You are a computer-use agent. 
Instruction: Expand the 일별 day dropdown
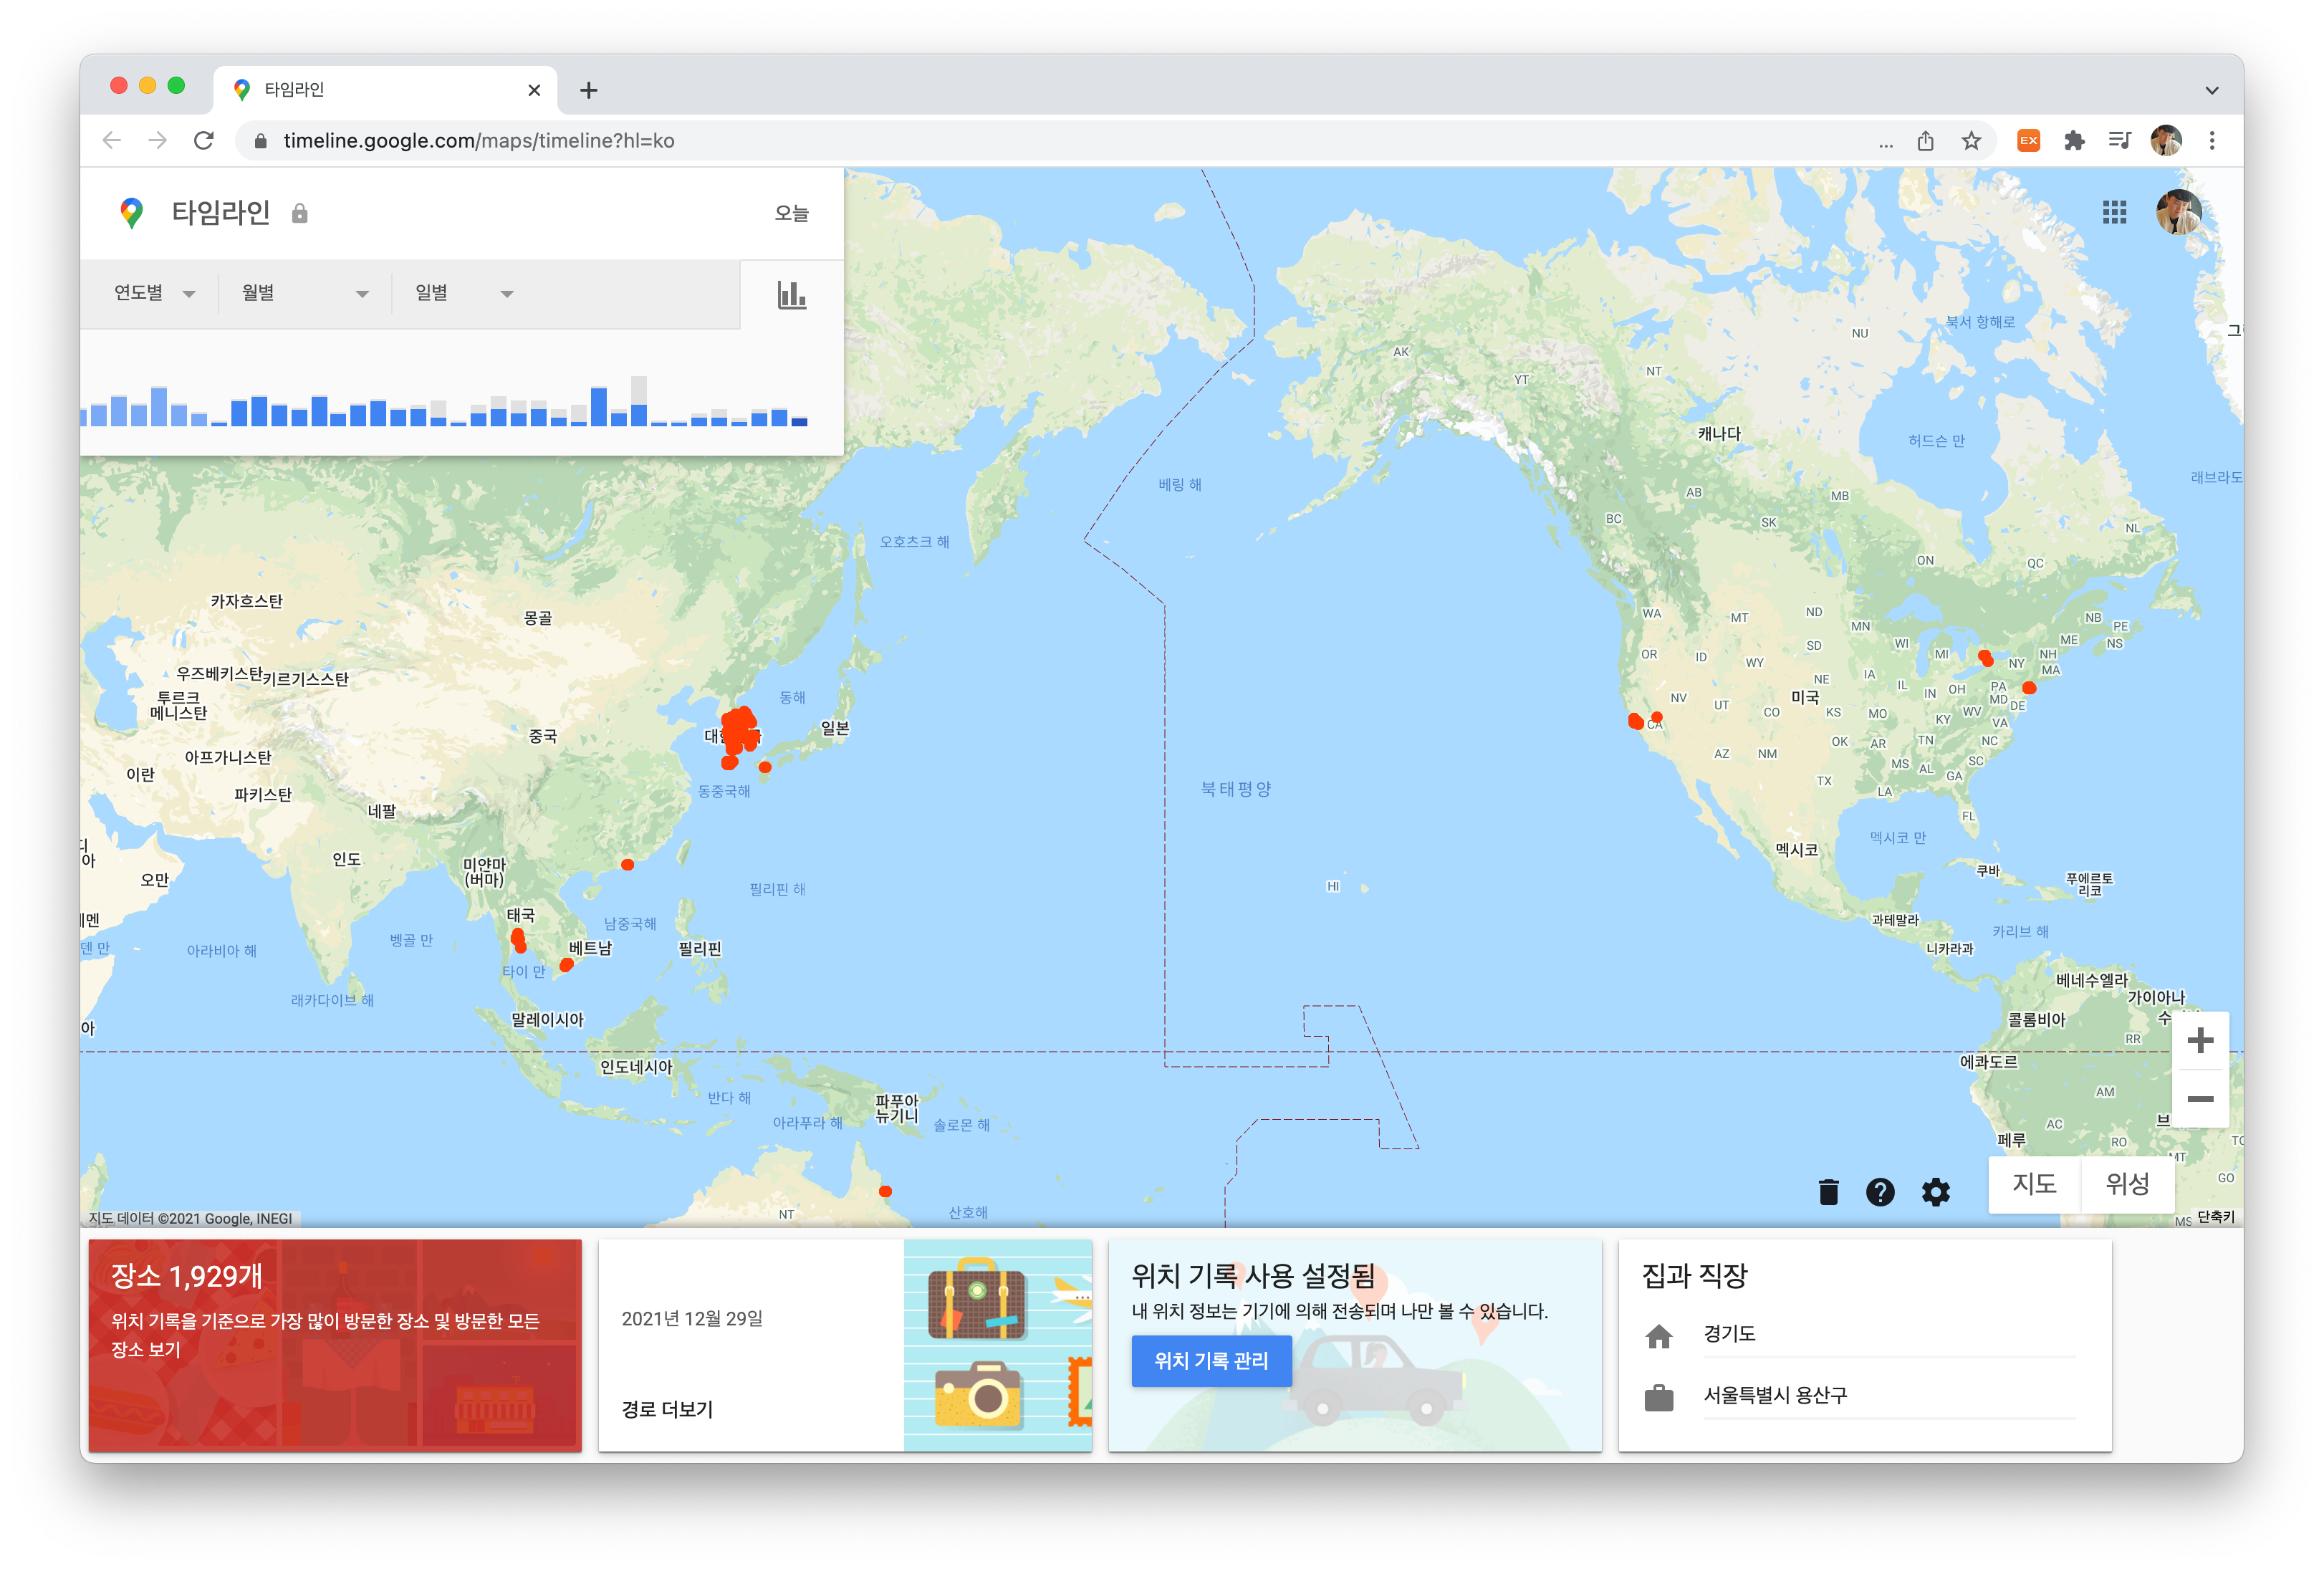tap(463, 293)
